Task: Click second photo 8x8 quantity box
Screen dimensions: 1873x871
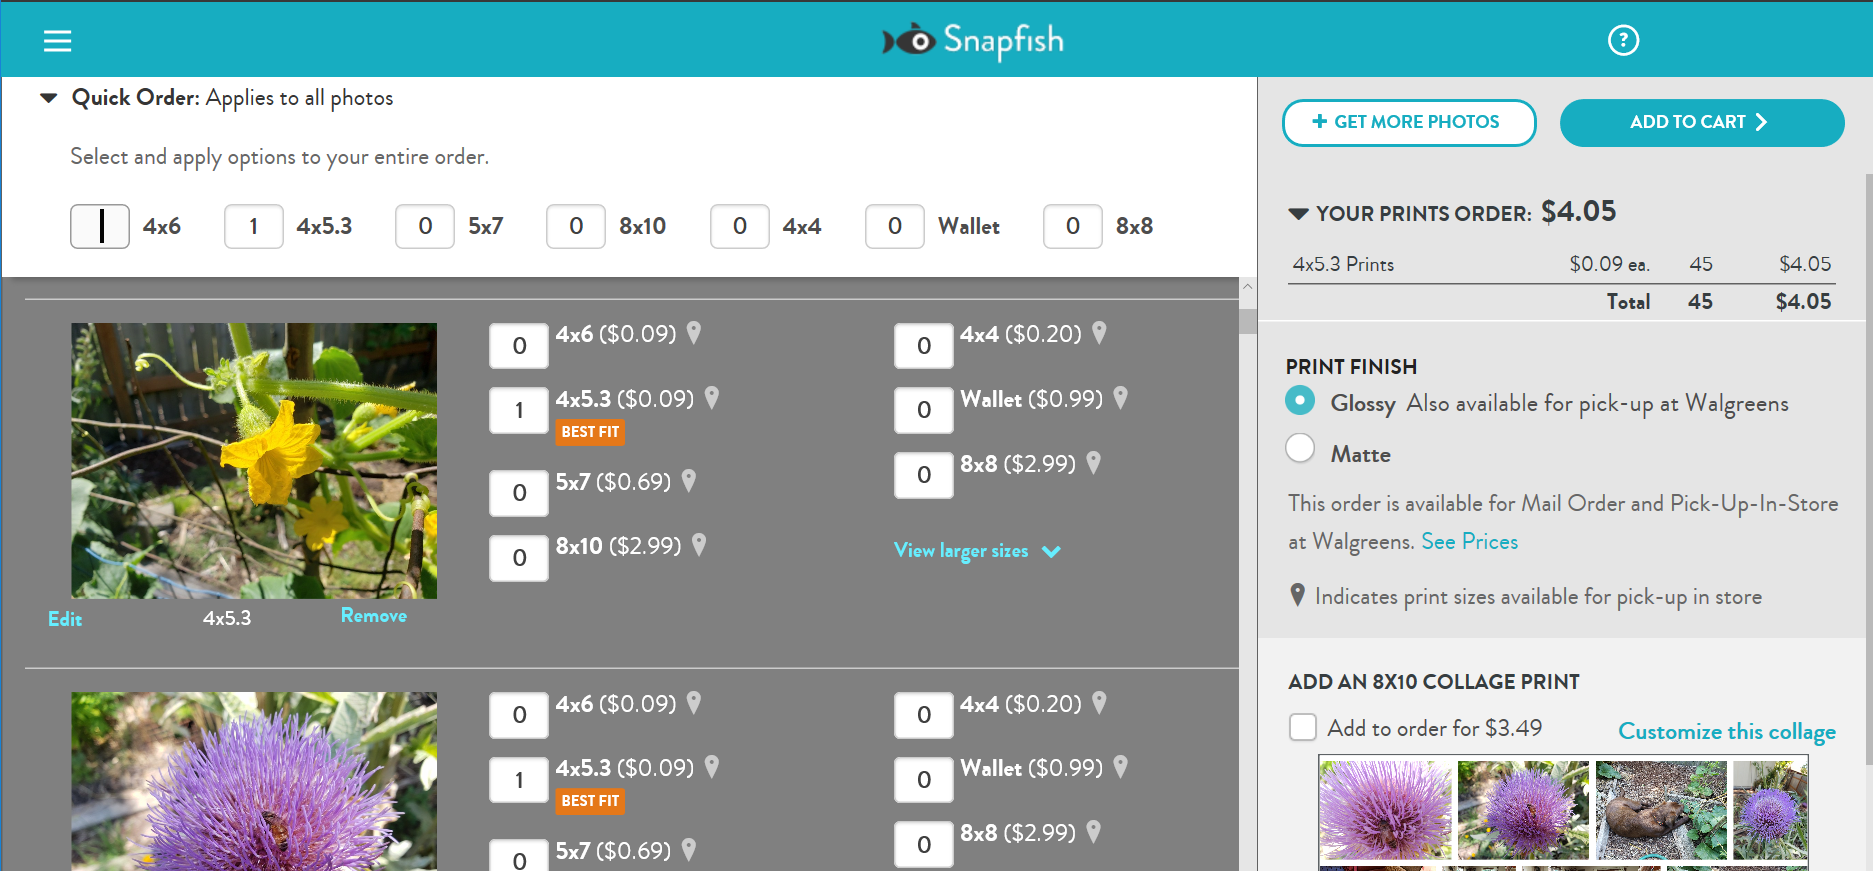Action: (x=924, y=845)
